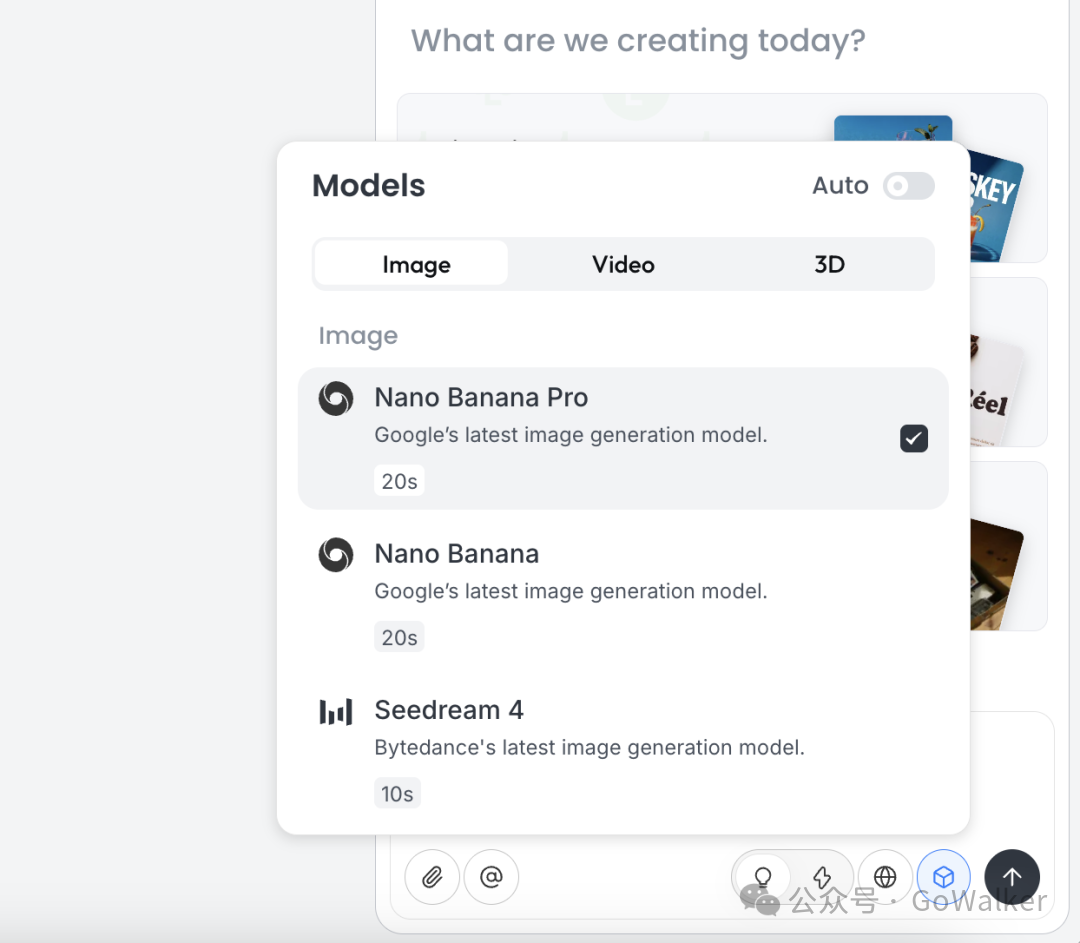Open the models cube icon
Image resolution: width=1080 pixels, height=943 pixels.
pyautogui.click(x=944, y=877)
